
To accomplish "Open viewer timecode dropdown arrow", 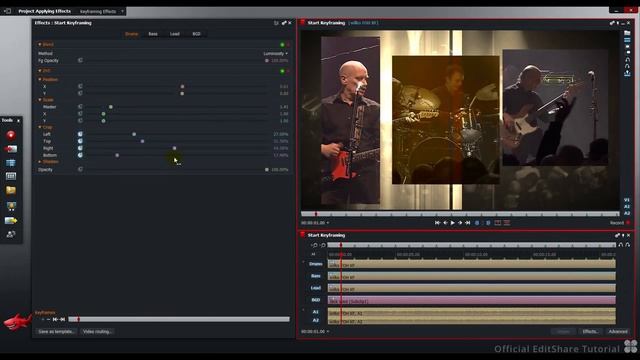I will tap(328, 223).
